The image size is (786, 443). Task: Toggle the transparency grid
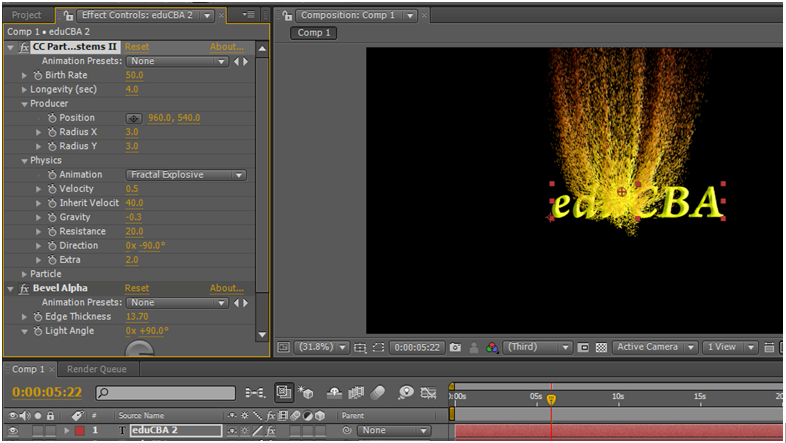click(601, 347)
